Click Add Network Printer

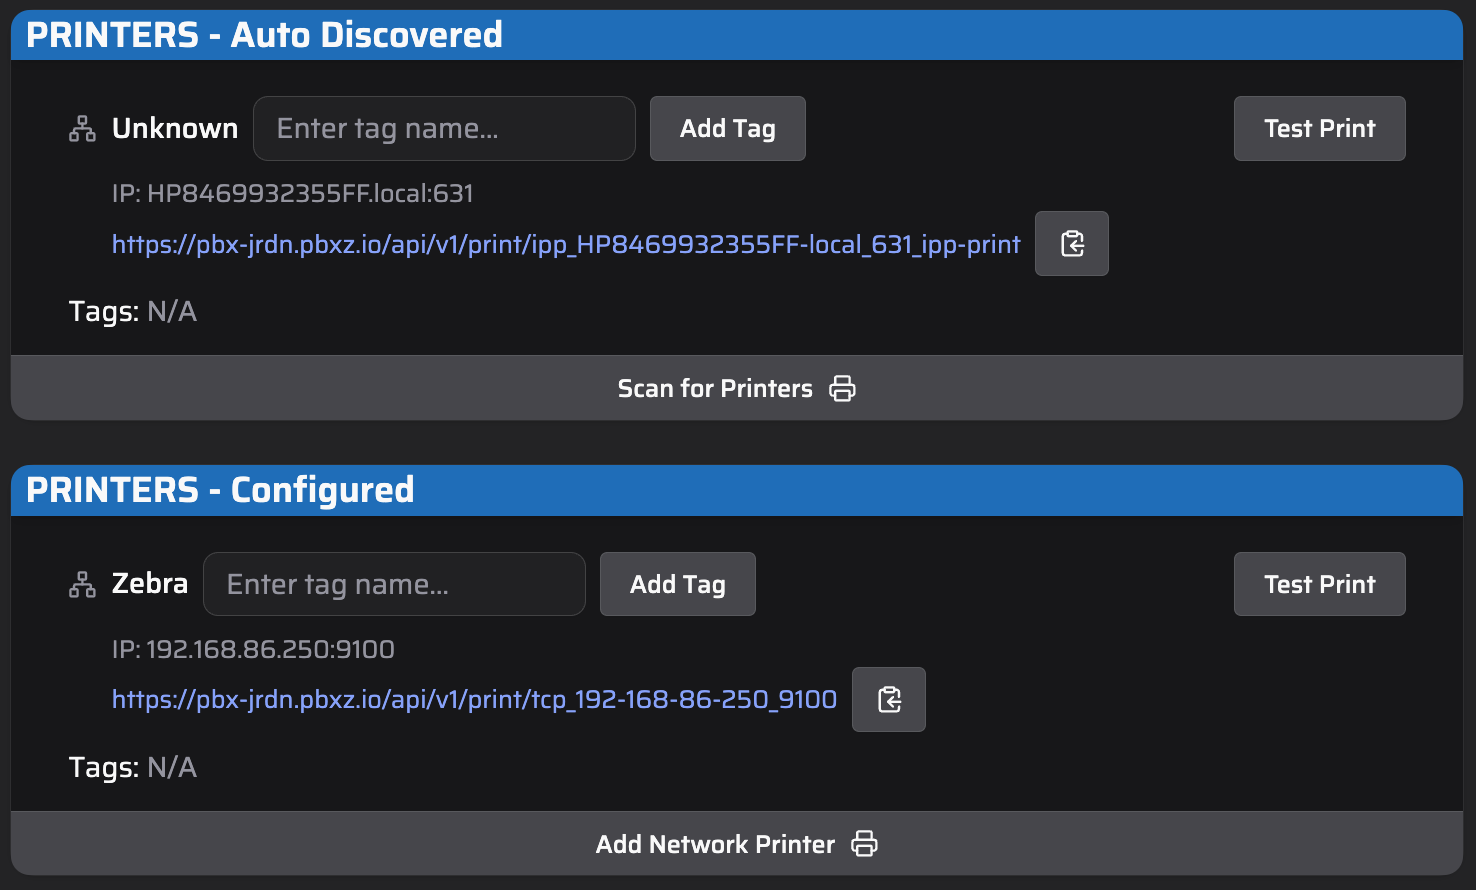pyautogui.click(x=715, y=843)
